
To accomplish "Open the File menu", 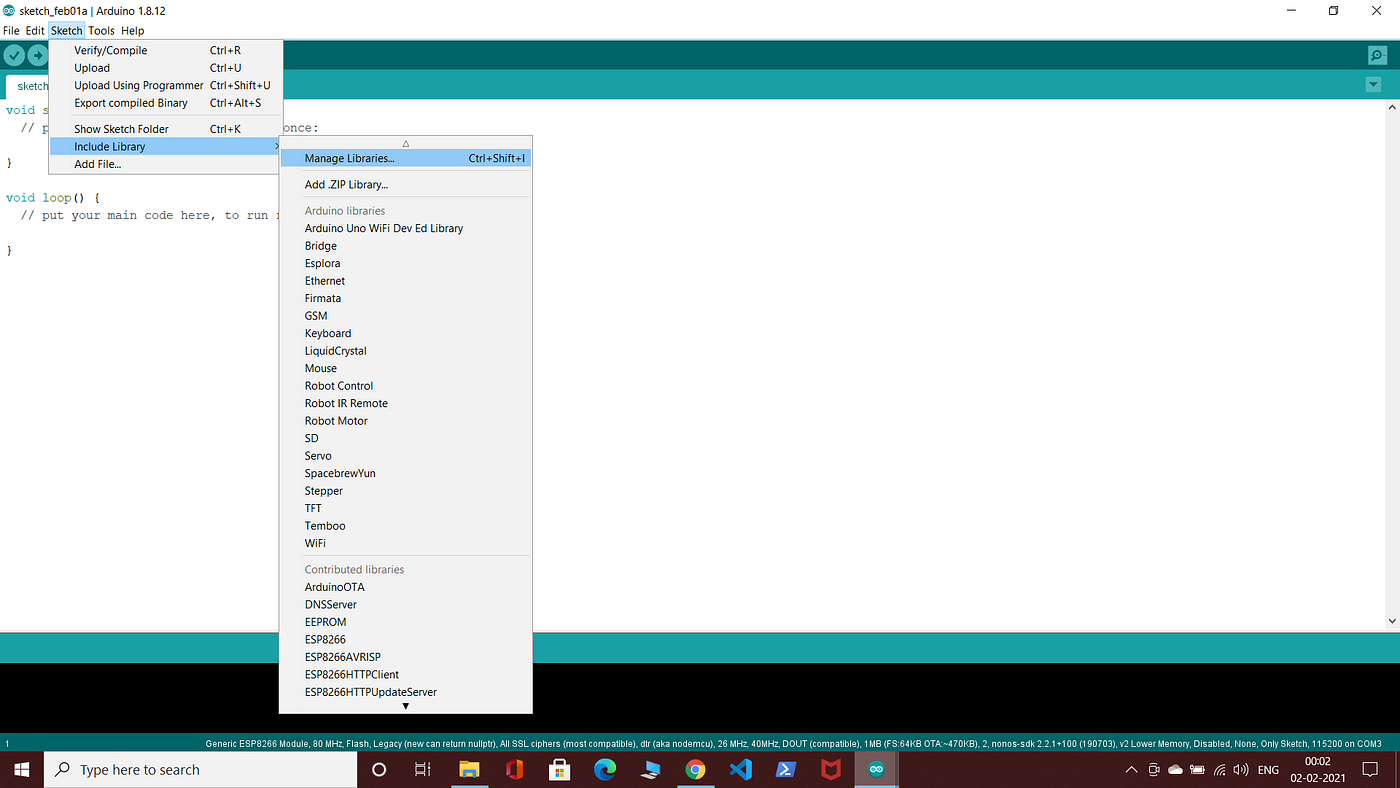I will click(11, 31).
